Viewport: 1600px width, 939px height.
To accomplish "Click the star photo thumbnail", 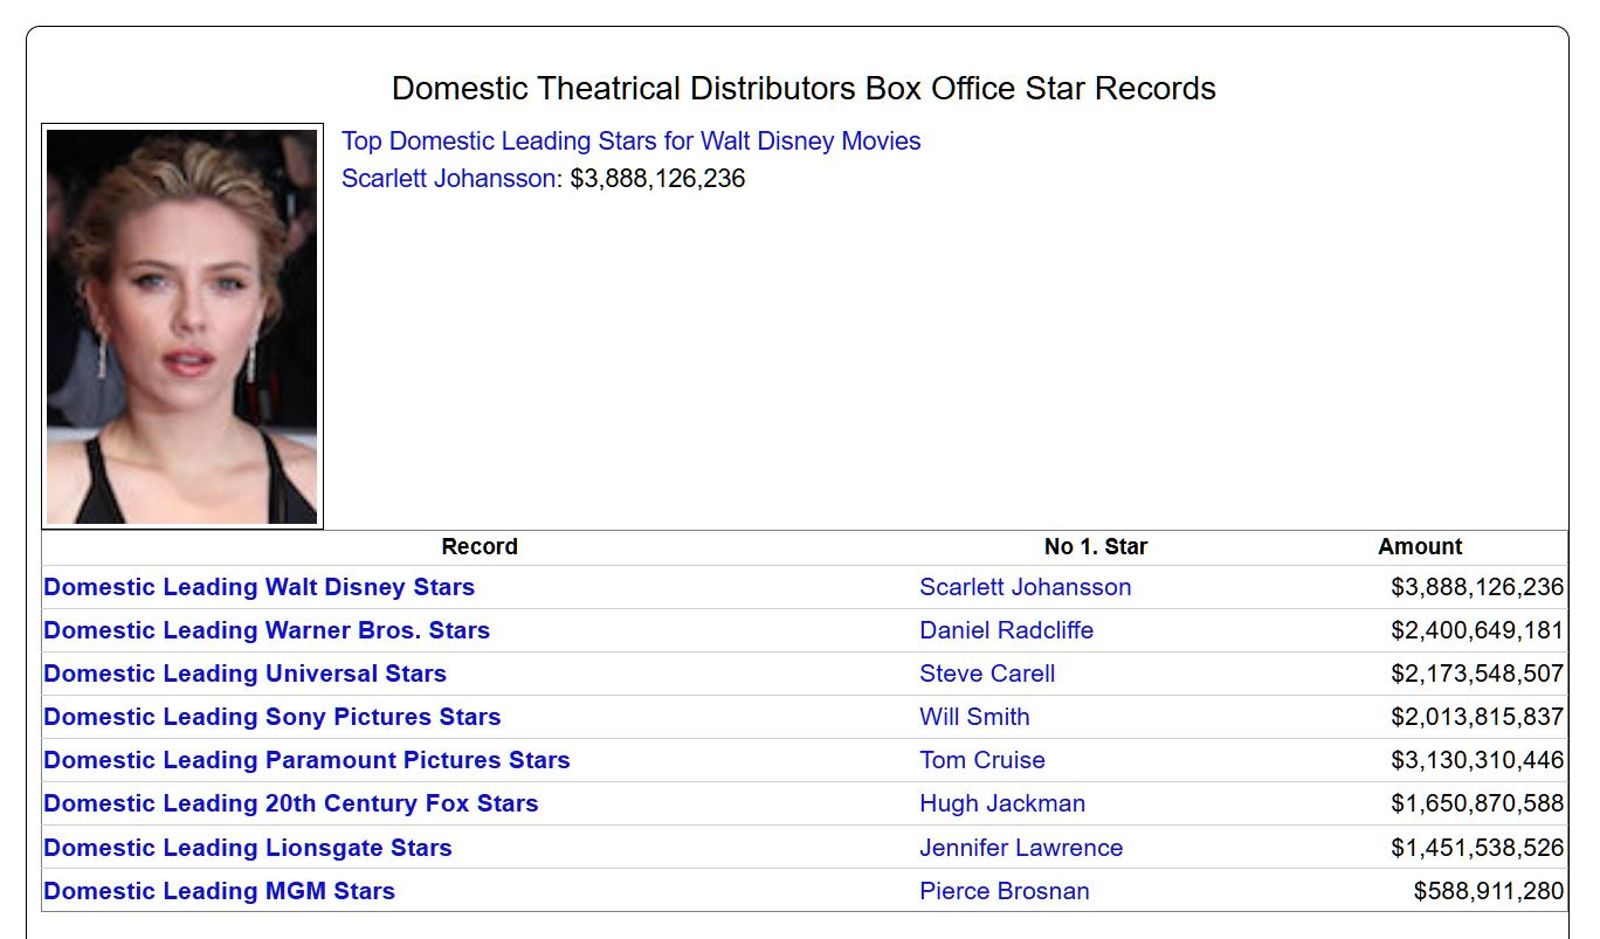I will 182,326.
